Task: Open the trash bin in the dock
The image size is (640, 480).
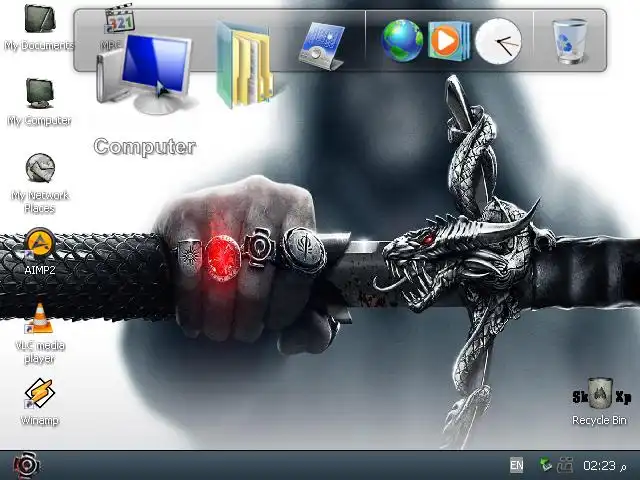Action: pyautogui.click(x=570, y=41)
